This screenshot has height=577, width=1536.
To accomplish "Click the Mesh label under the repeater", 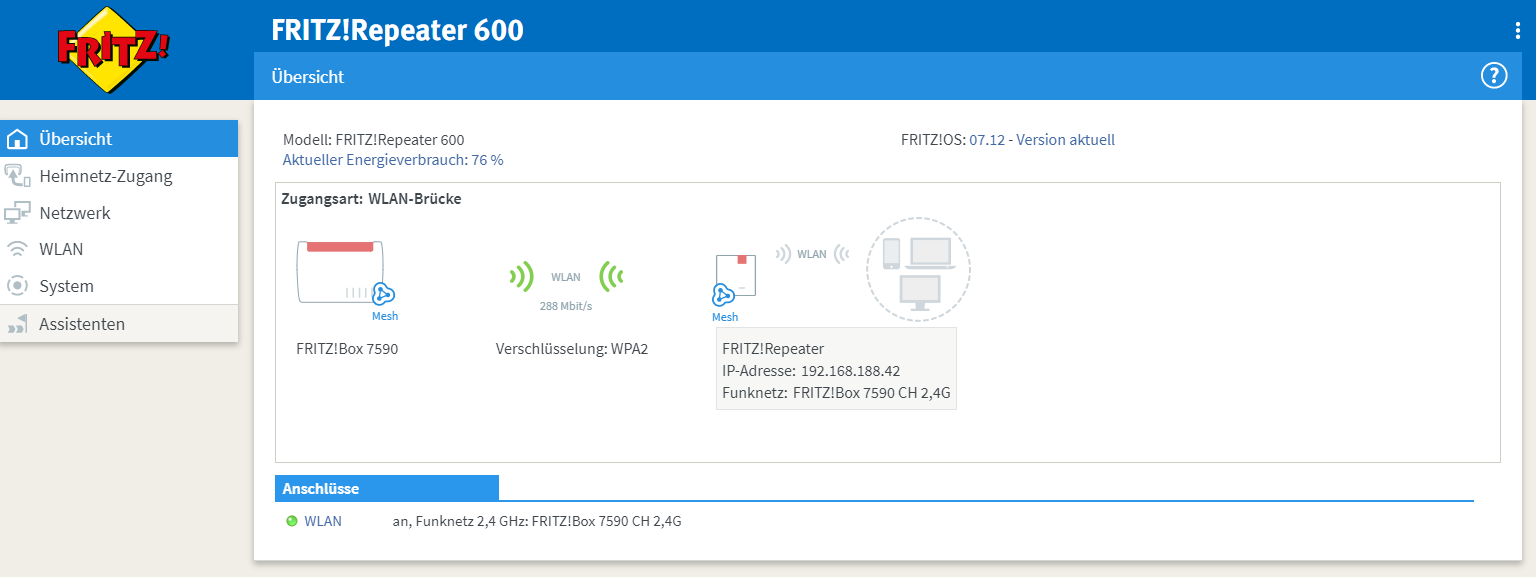I will tap(725, 317).
